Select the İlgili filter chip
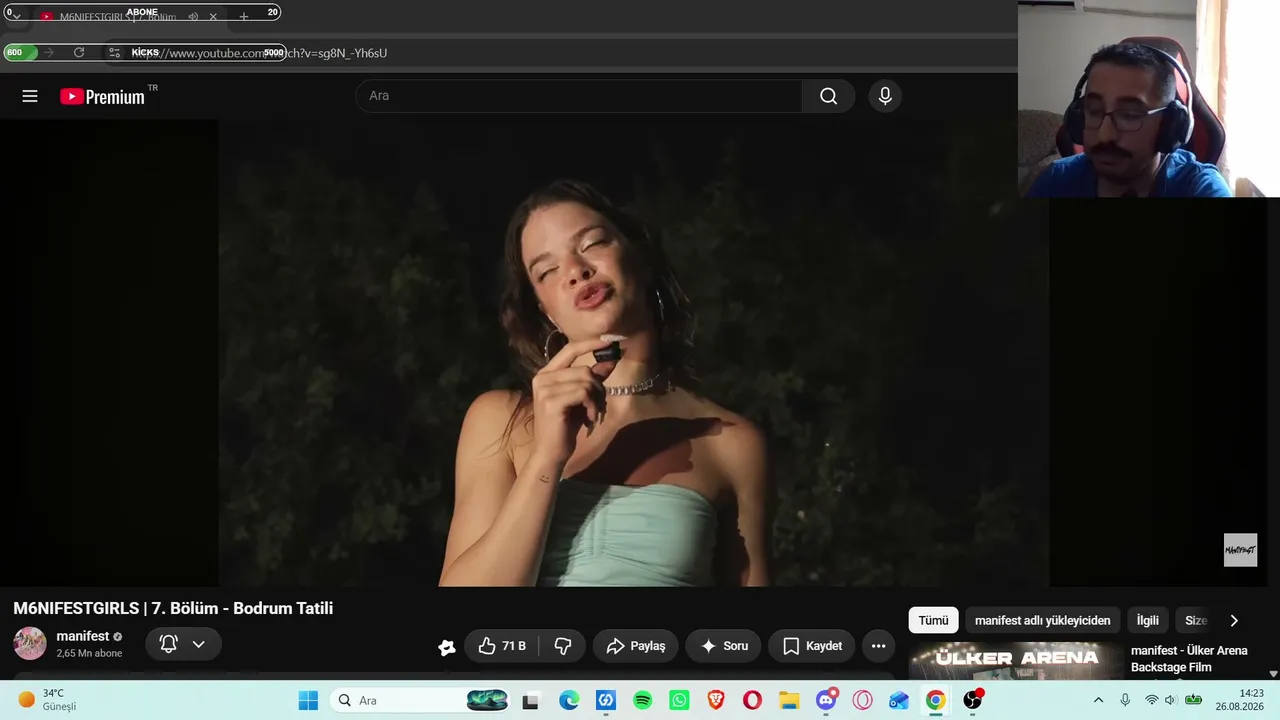Screen dimensions: 1280x720 click(x=1148, y=620)
